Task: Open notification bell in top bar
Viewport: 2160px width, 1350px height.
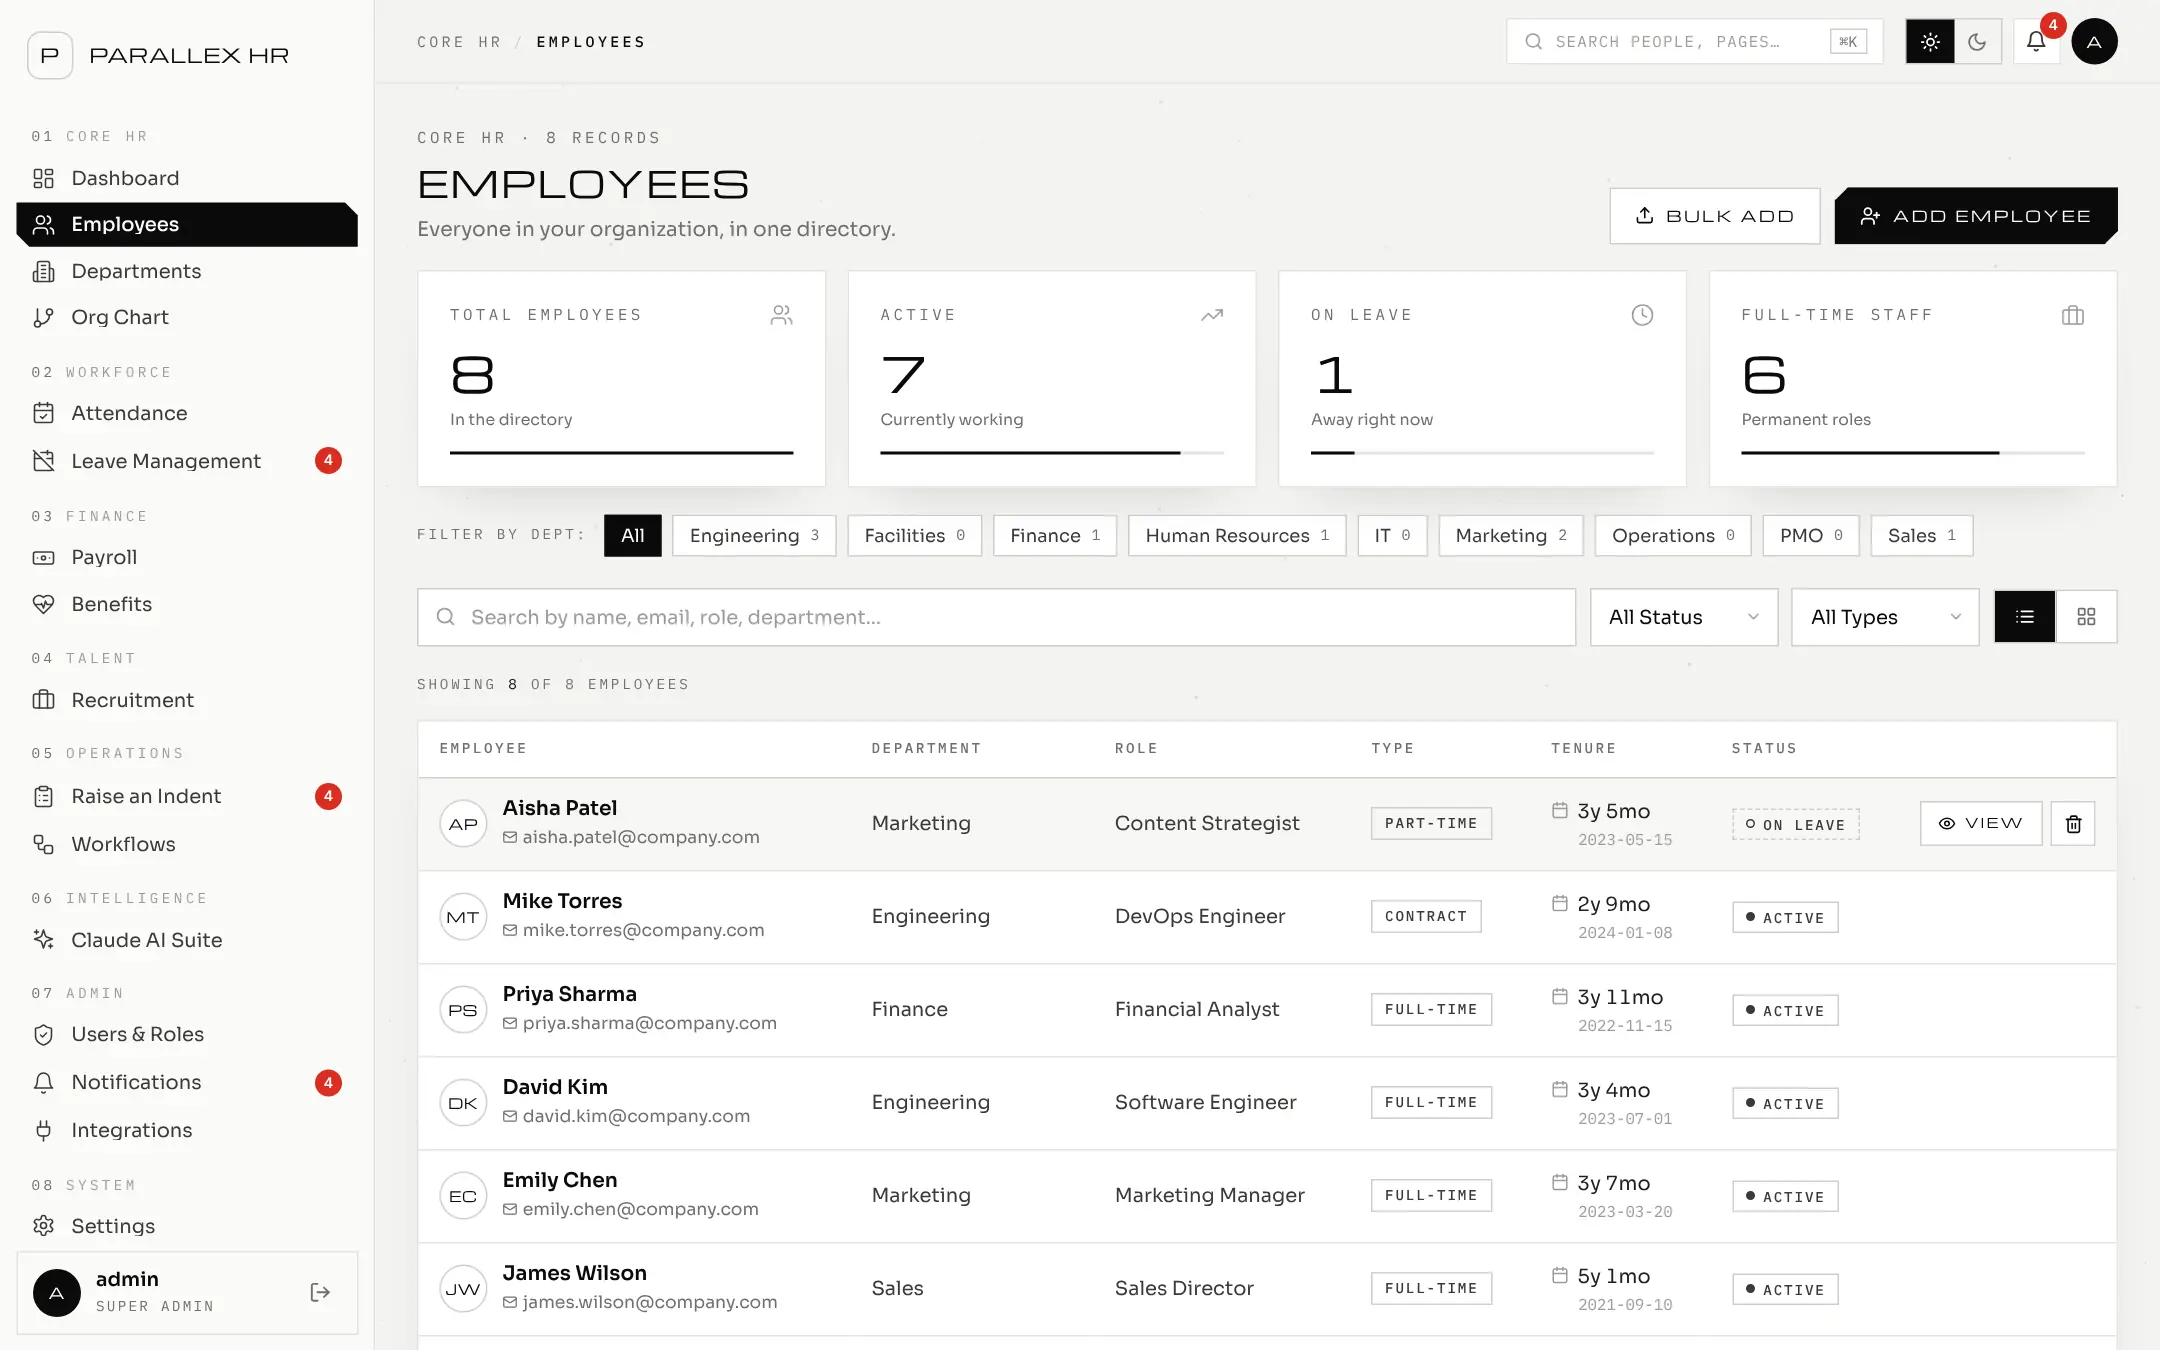Action: tap(2036, 41)
